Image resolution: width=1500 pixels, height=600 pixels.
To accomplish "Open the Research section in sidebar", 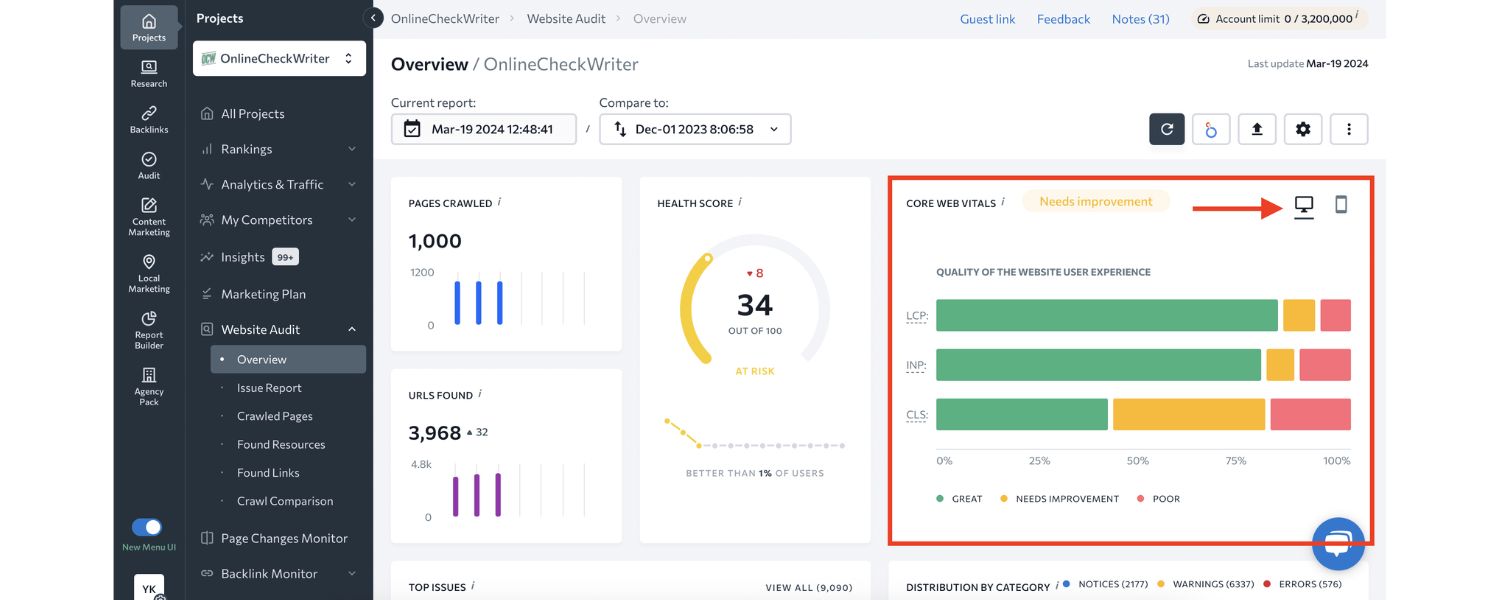I will click(148, 74).
